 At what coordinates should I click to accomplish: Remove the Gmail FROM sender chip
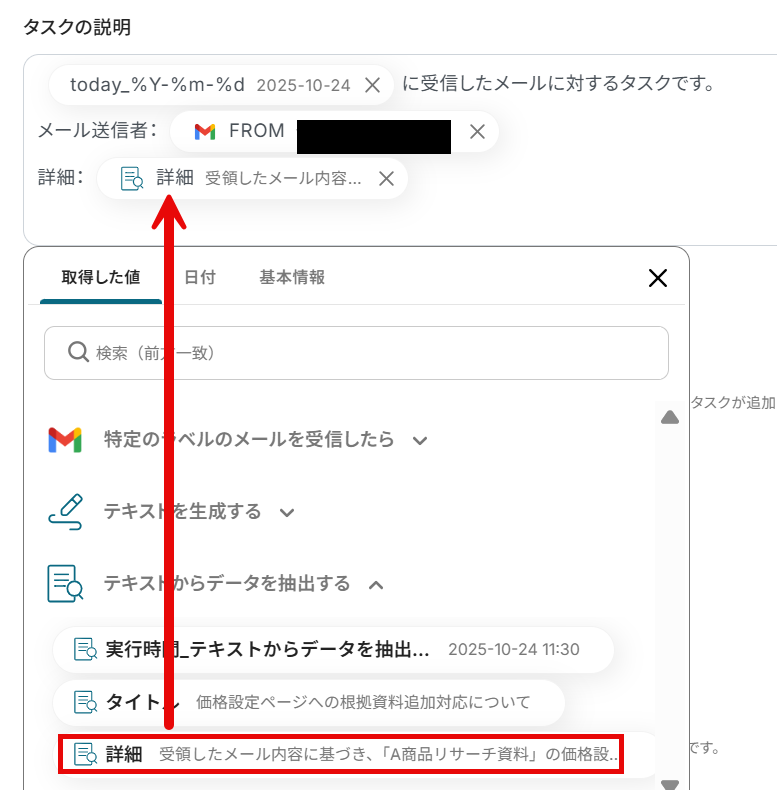(x=477, y=132)
